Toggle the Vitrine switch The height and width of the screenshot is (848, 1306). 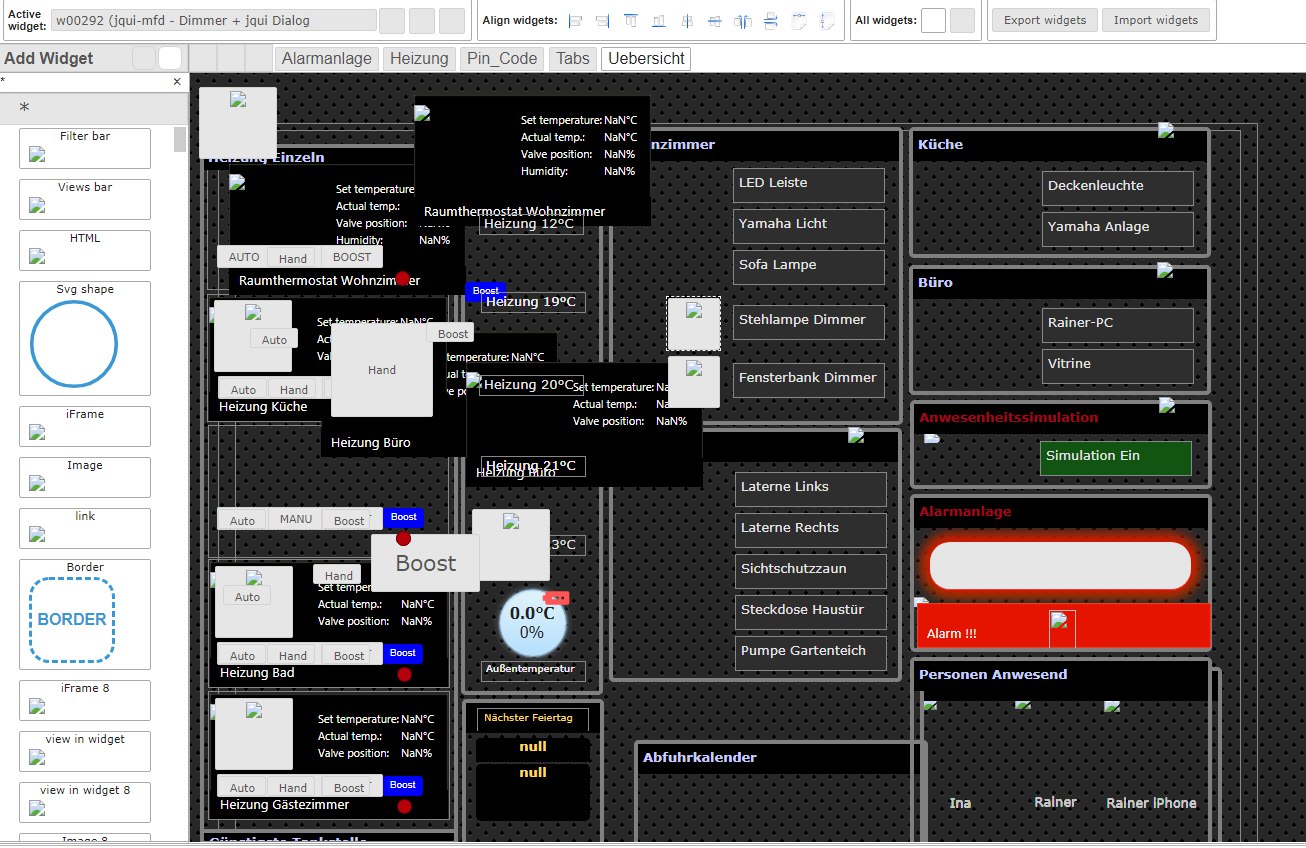click(x=1118, y=366)
